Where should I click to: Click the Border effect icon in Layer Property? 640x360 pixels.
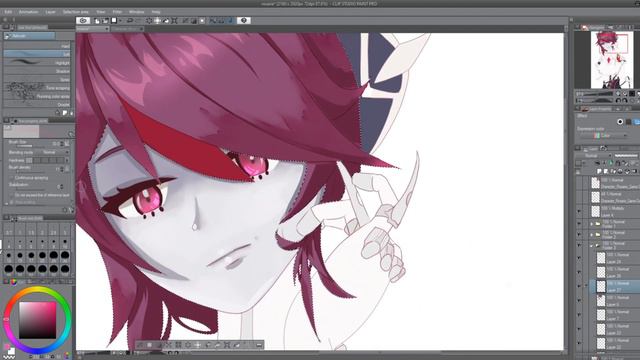[x=620, y=122]
